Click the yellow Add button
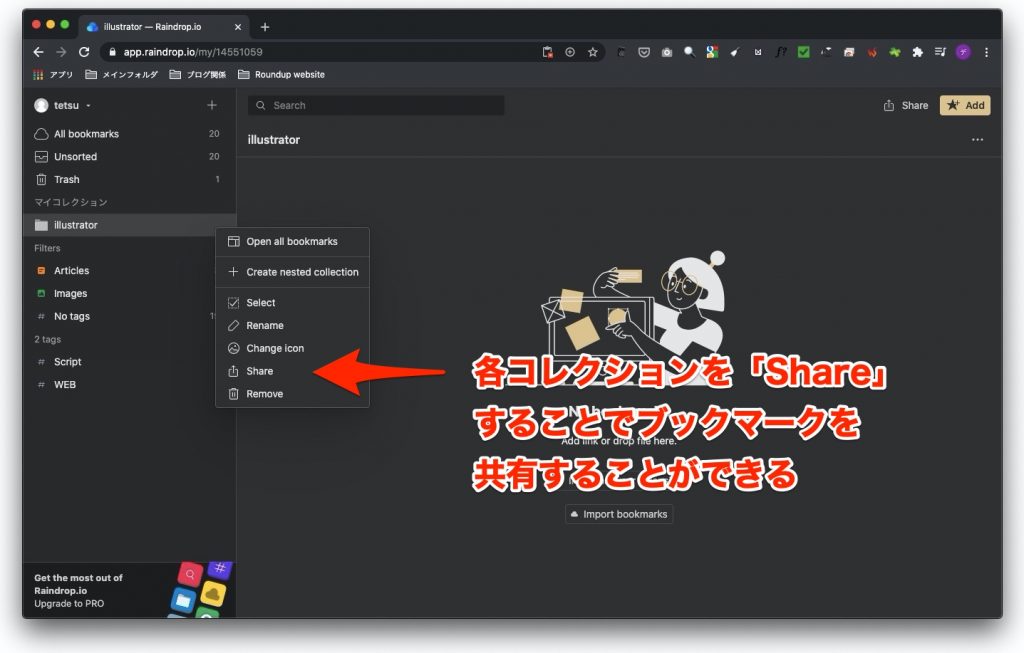This screenshot has height=653, width=1024. coord(965,105)
